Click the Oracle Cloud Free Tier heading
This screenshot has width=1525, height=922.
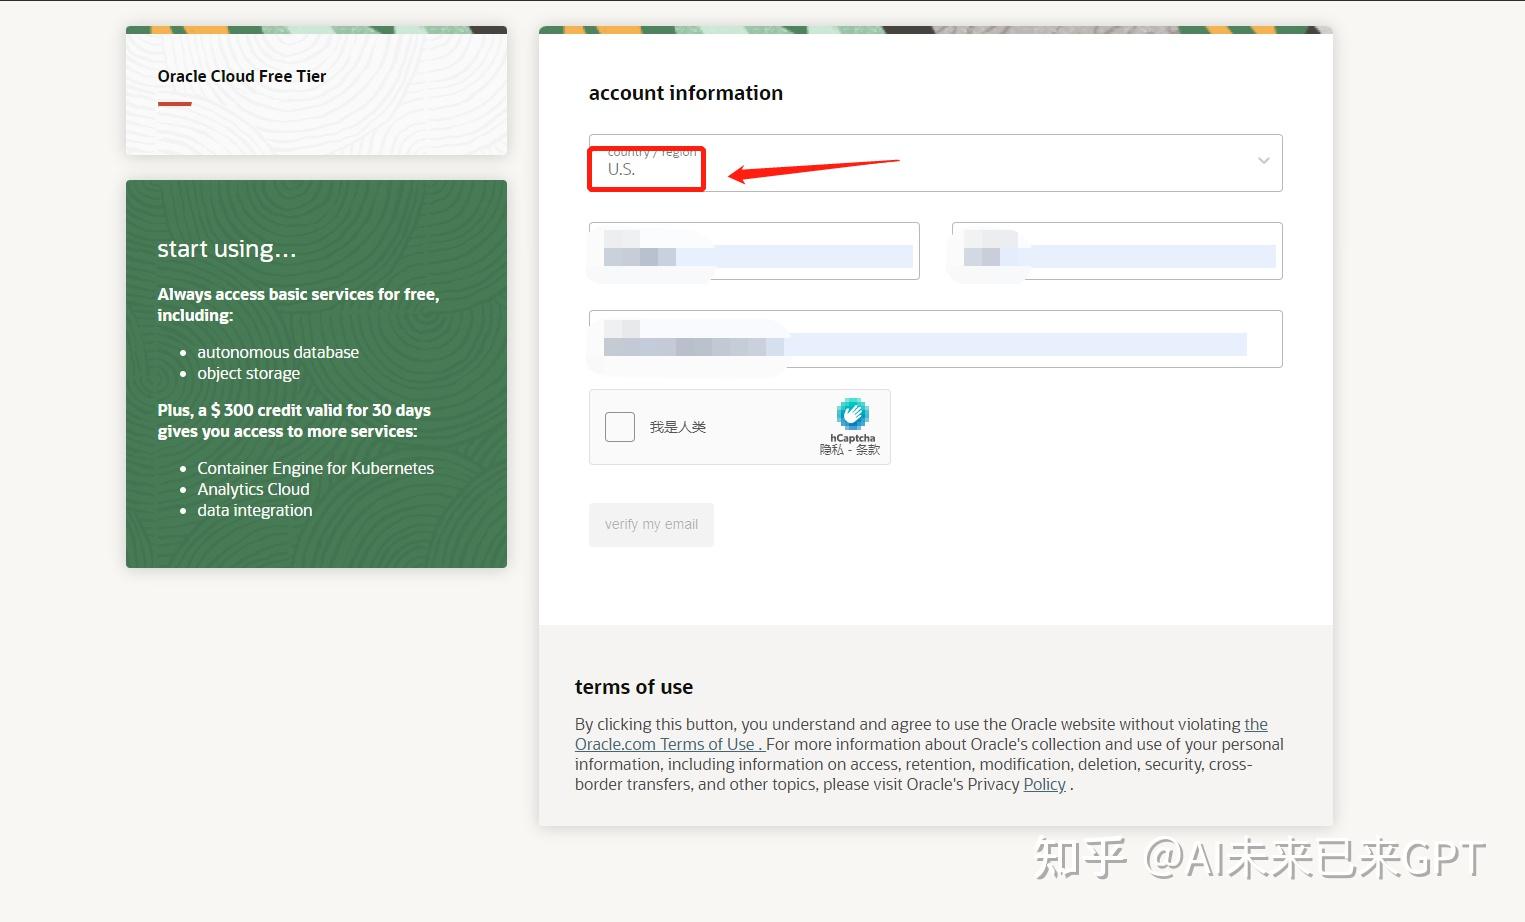click(242, 76)
